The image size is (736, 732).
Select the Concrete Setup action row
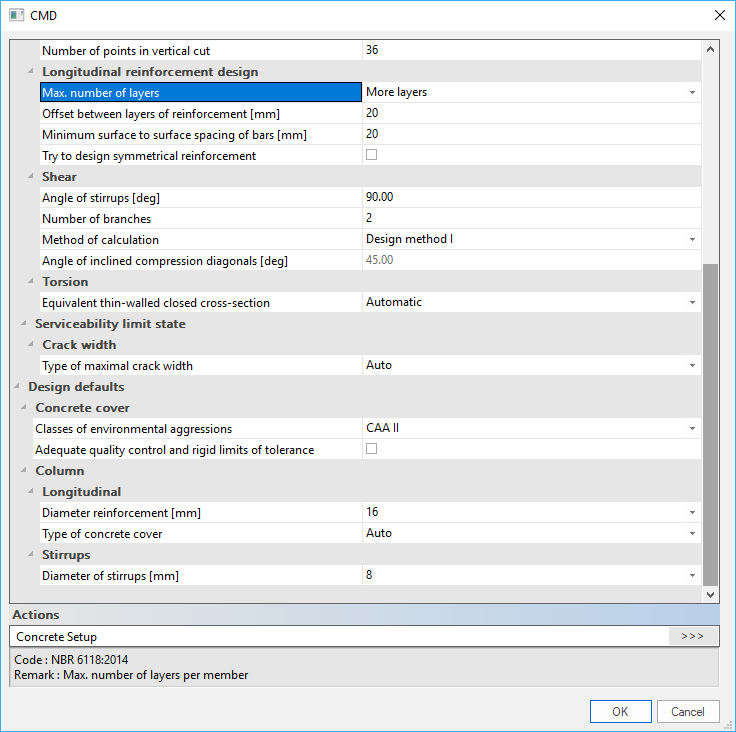338,636
